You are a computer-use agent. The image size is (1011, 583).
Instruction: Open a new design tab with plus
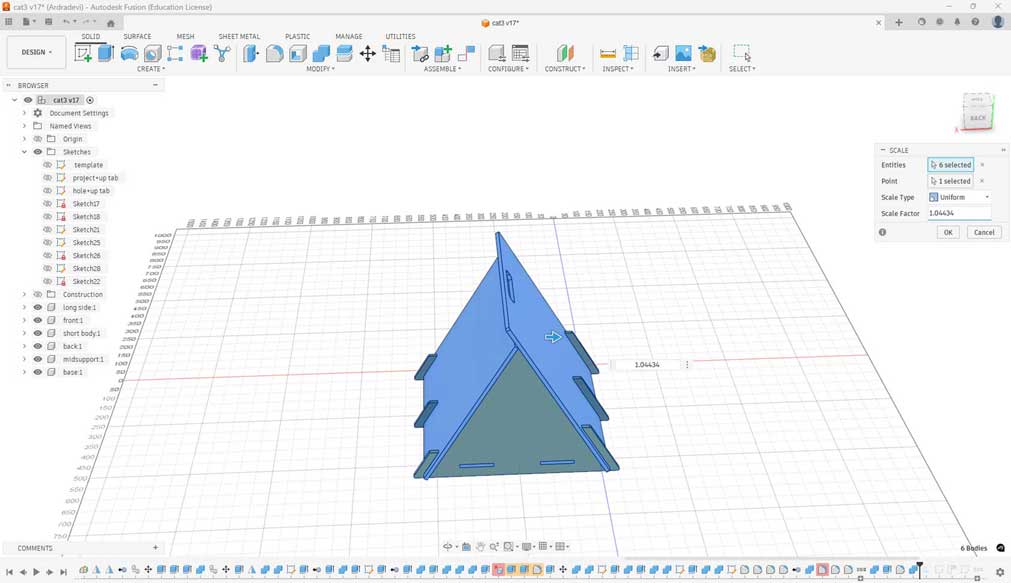point(899,22)
